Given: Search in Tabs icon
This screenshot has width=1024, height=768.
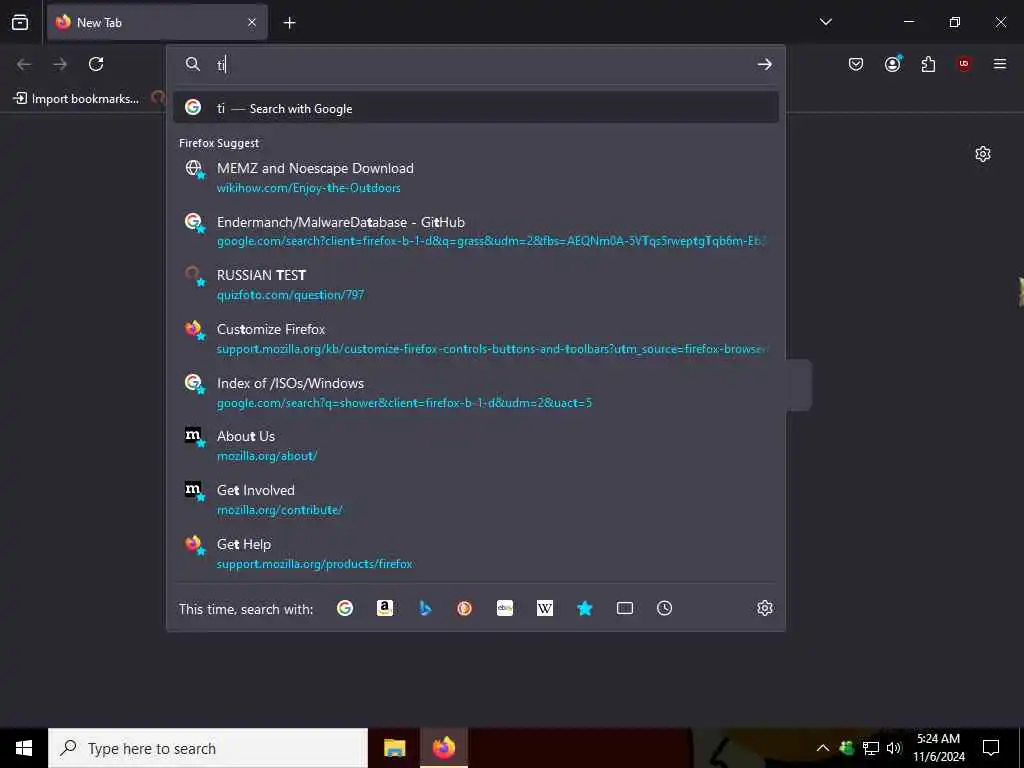Looking at the screenshot, I should tap(625, 608).
